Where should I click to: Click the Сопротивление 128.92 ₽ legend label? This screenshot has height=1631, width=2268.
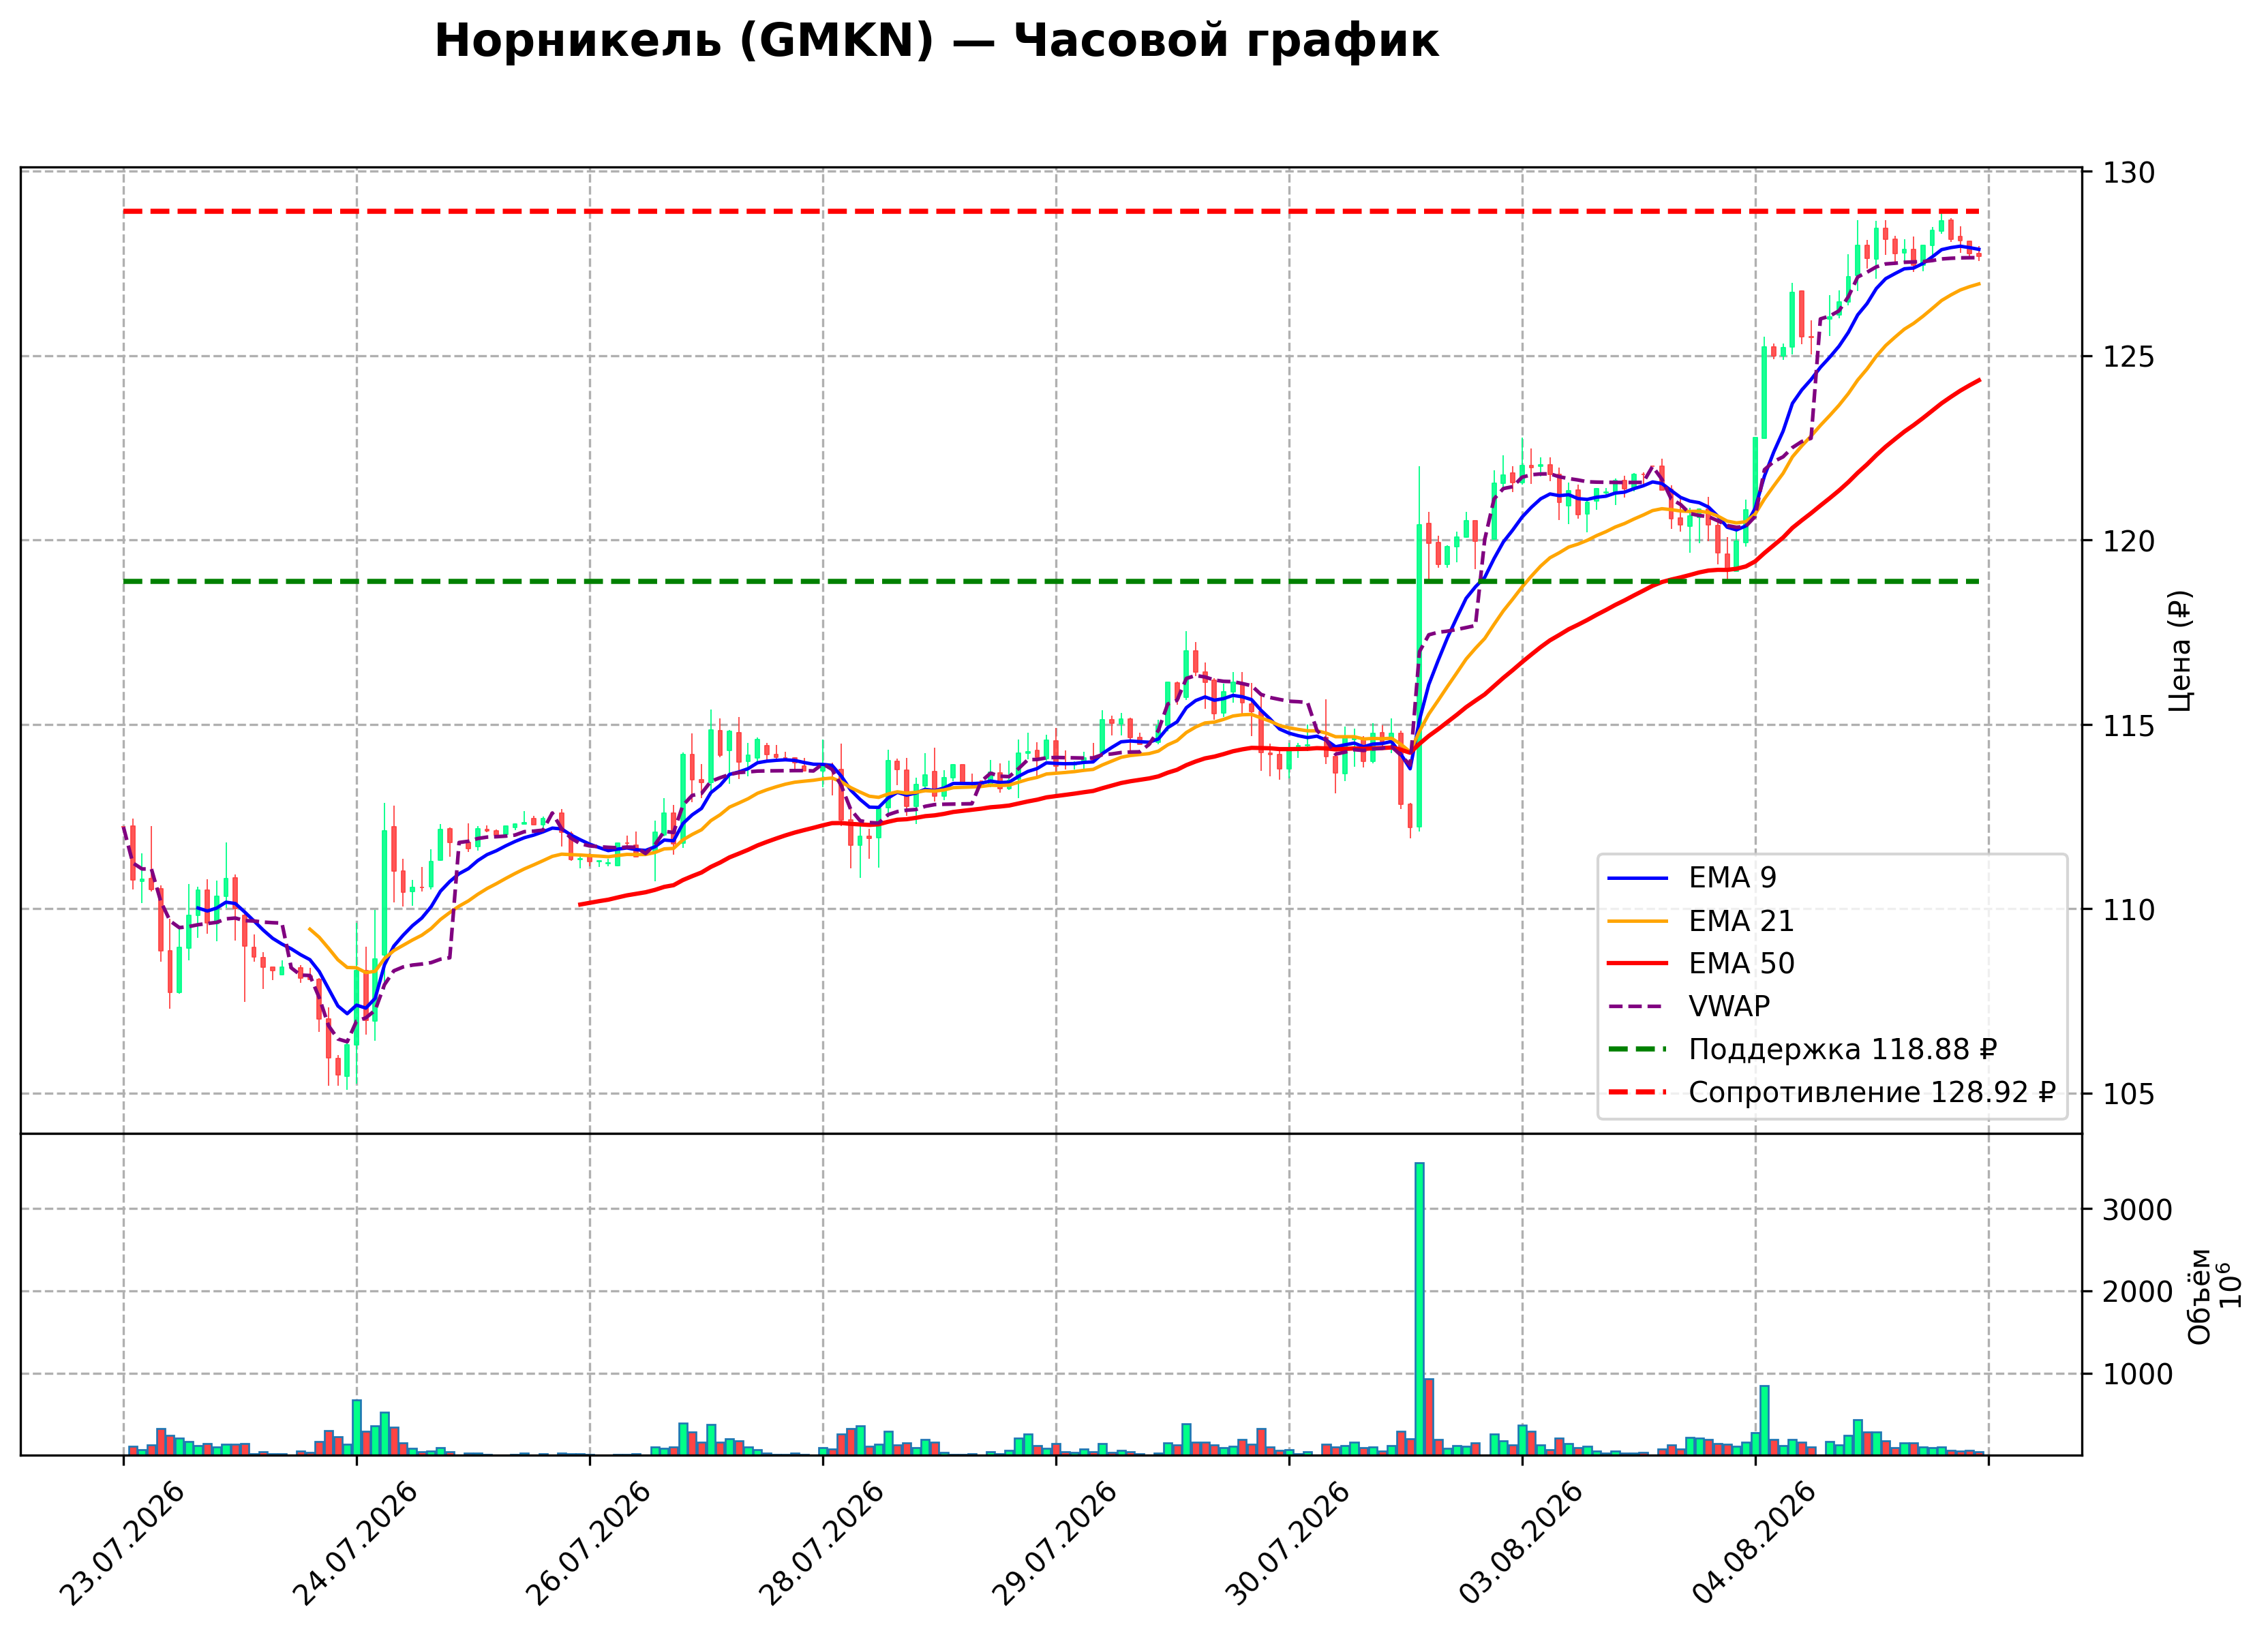tap(1872, 1093)
